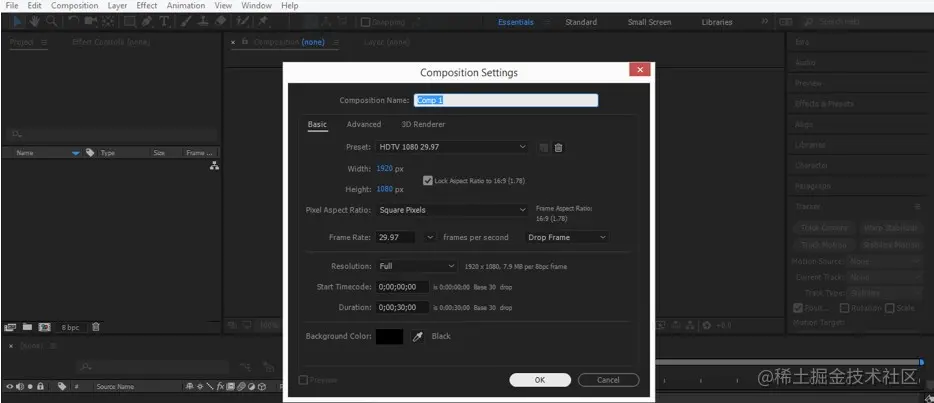
Task: Open the Animation menu
Action: tap(186, 5)
